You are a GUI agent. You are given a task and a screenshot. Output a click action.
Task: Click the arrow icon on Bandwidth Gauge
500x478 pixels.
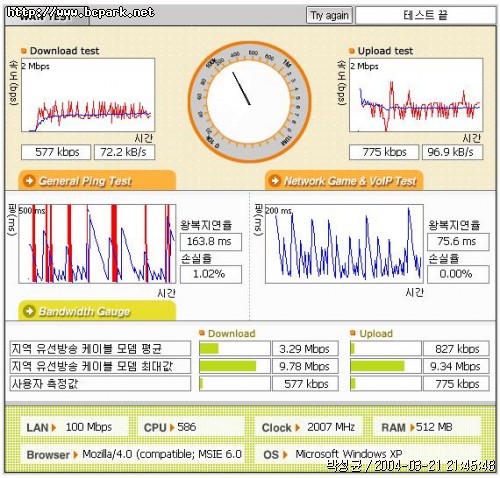29,311
